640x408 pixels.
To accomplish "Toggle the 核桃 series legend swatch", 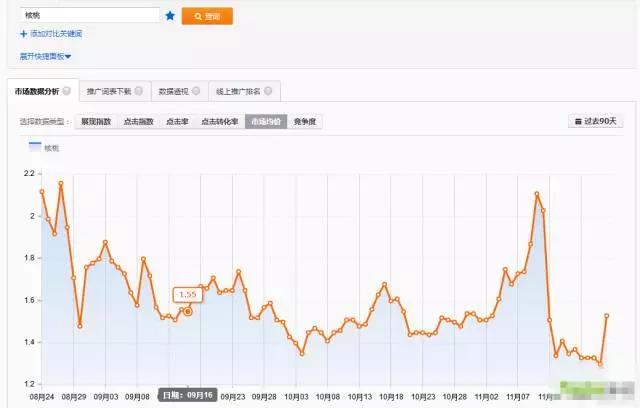I will pyautogui.click(x=35, y=147).
